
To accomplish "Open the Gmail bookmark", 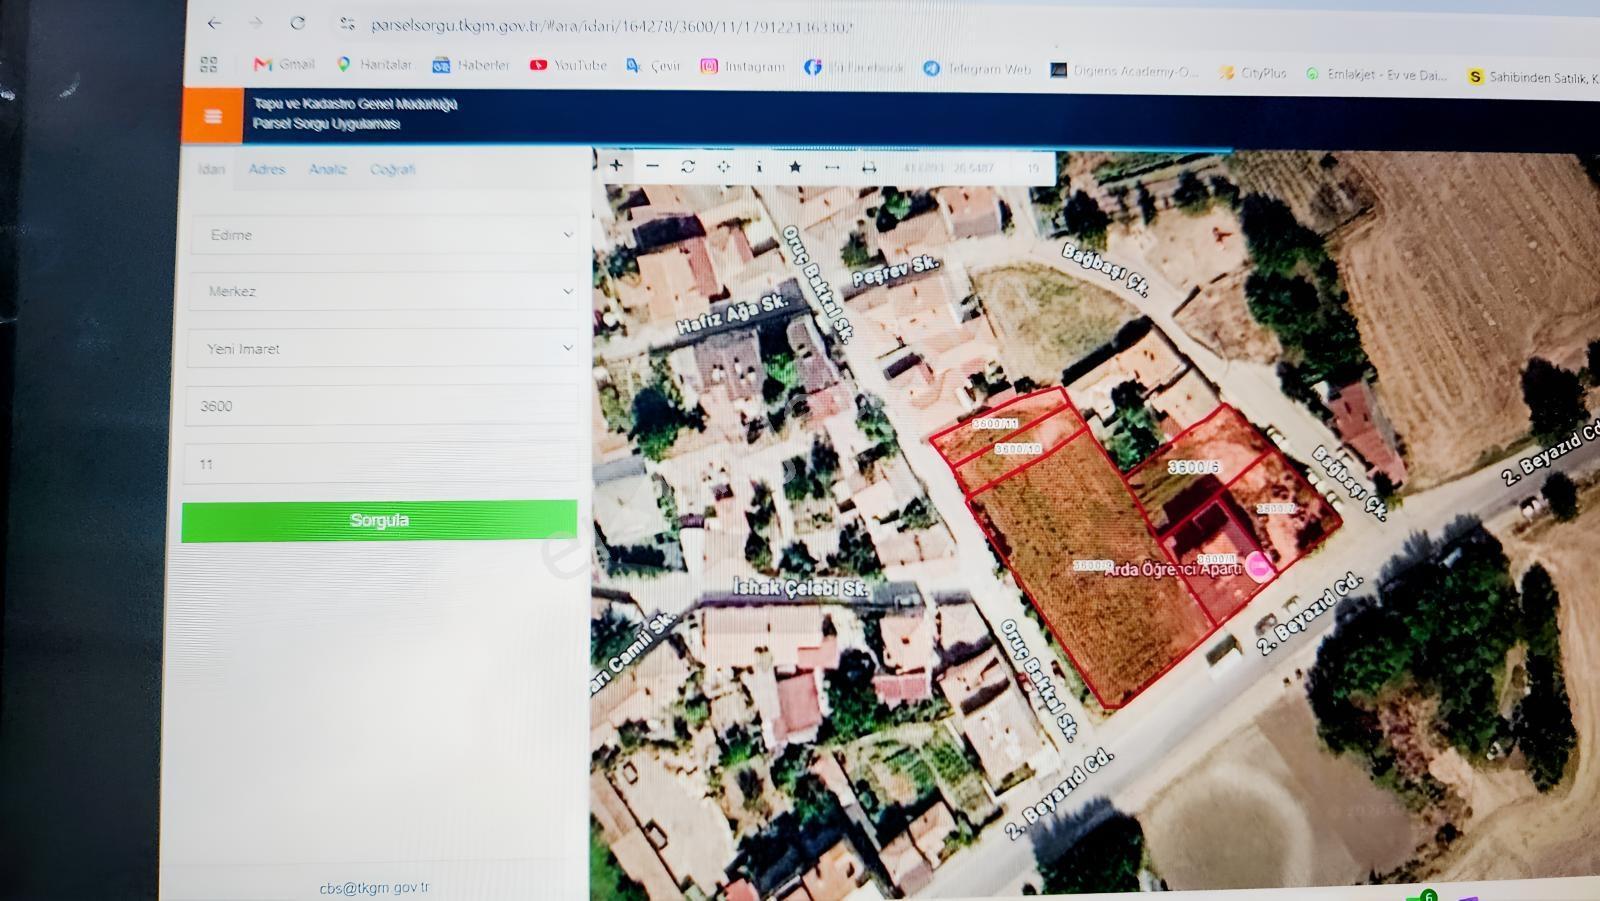I will pos(284,64).
